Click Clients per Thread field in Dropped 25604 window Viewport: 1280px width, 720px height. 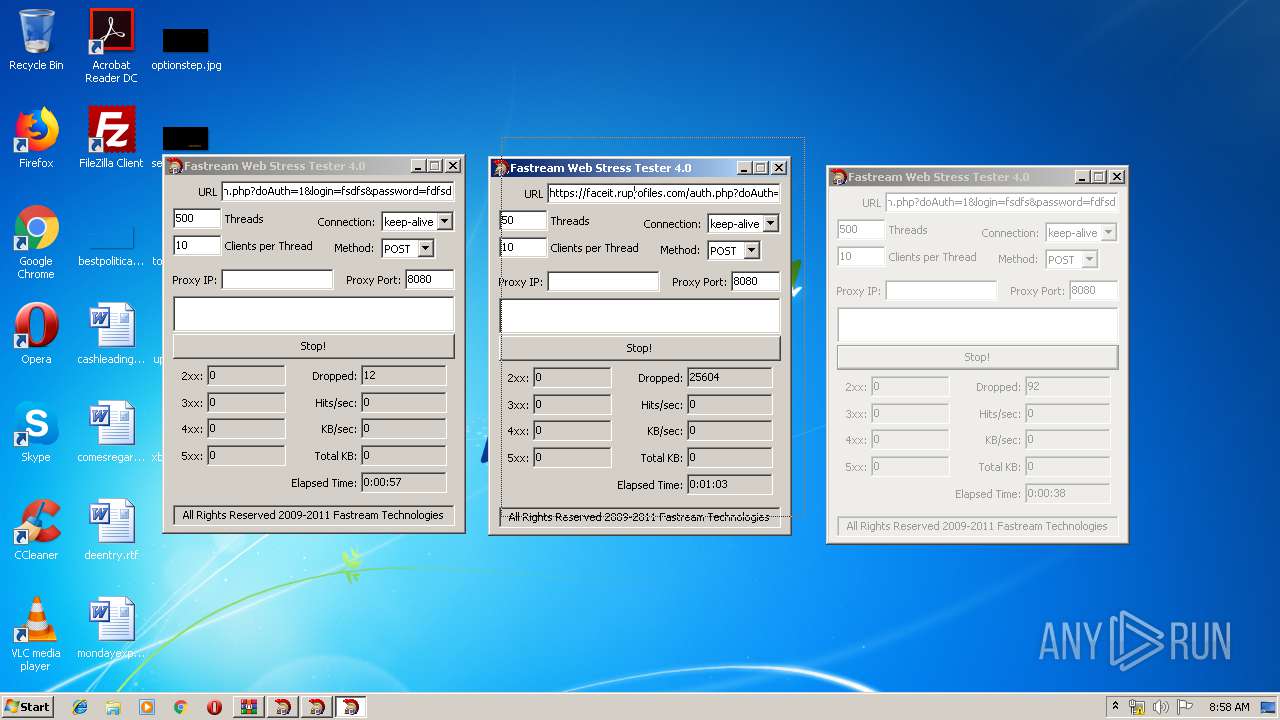tap(523, 247)
